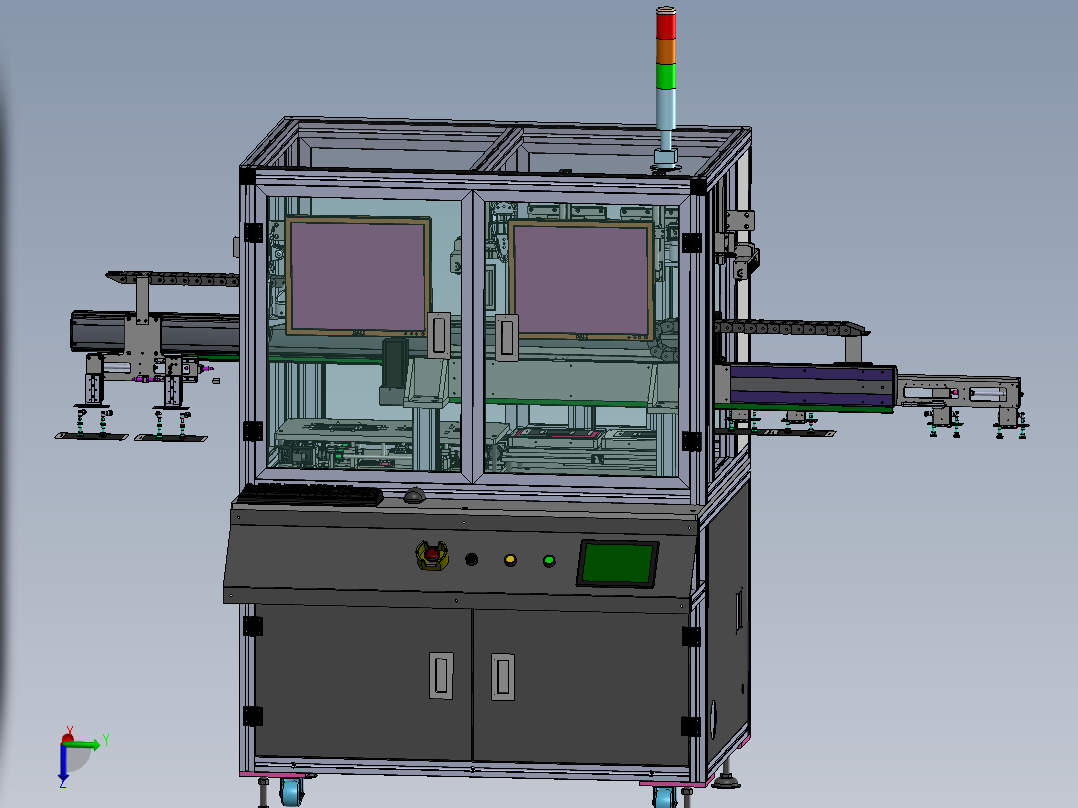Select the mouse beside the keyboard
Screen dimensions: 1078x808
click(414, 495)
